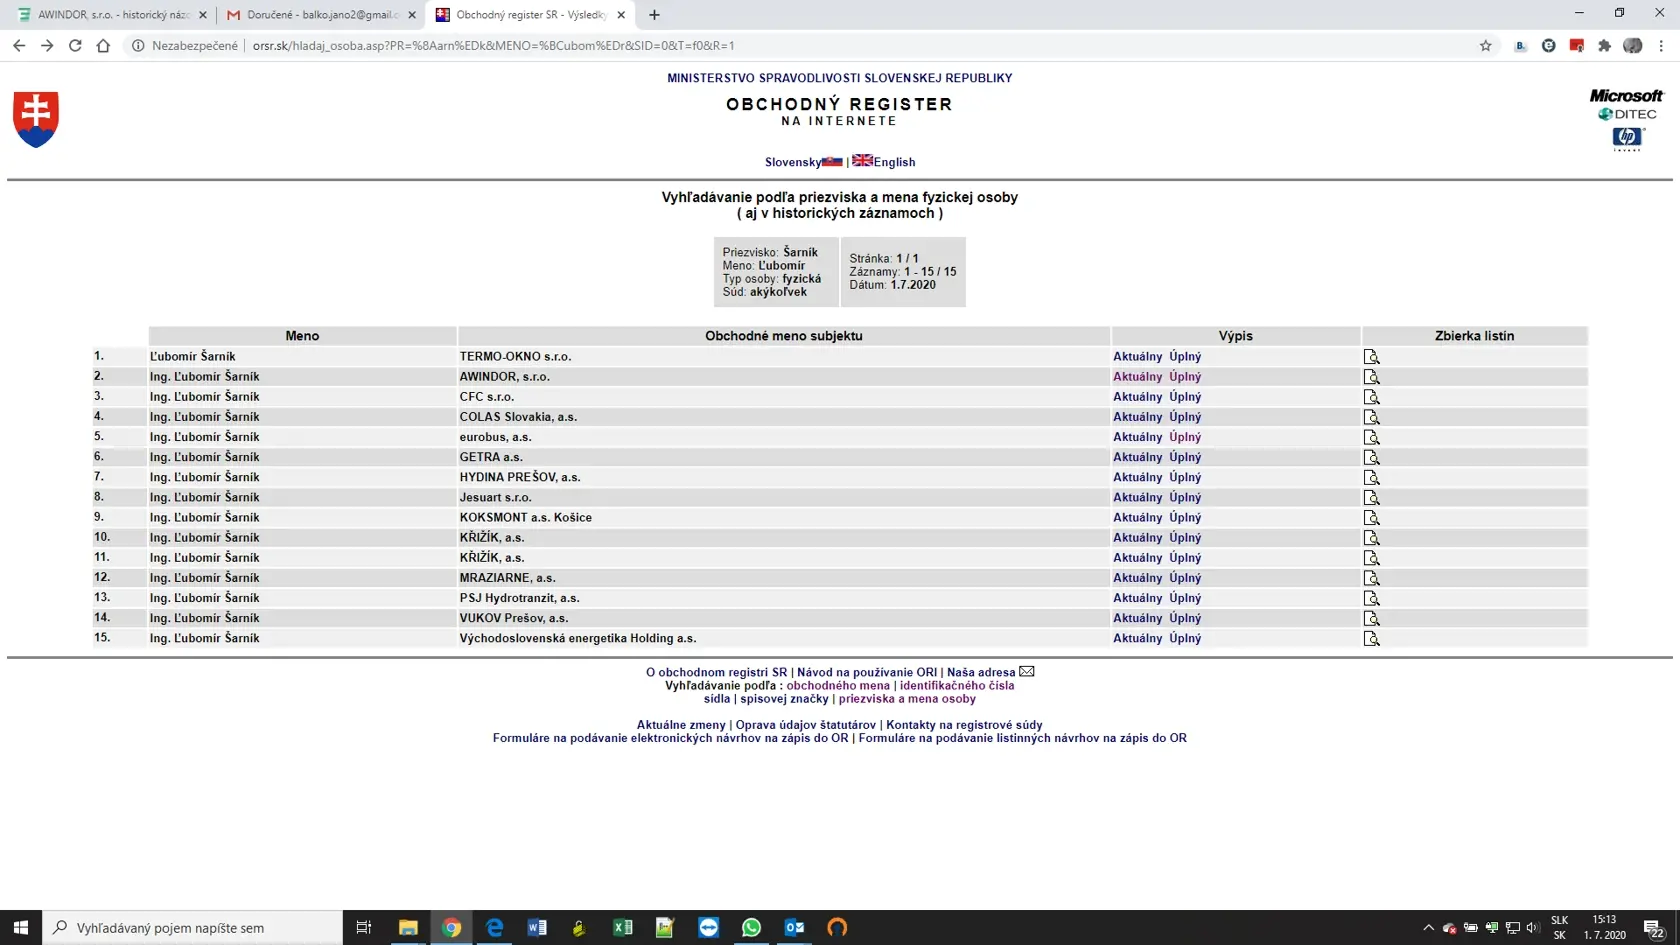Open Task View on the taskbar
The height and width of the screenshot is (945, 1680).
(x=364, y=927)
